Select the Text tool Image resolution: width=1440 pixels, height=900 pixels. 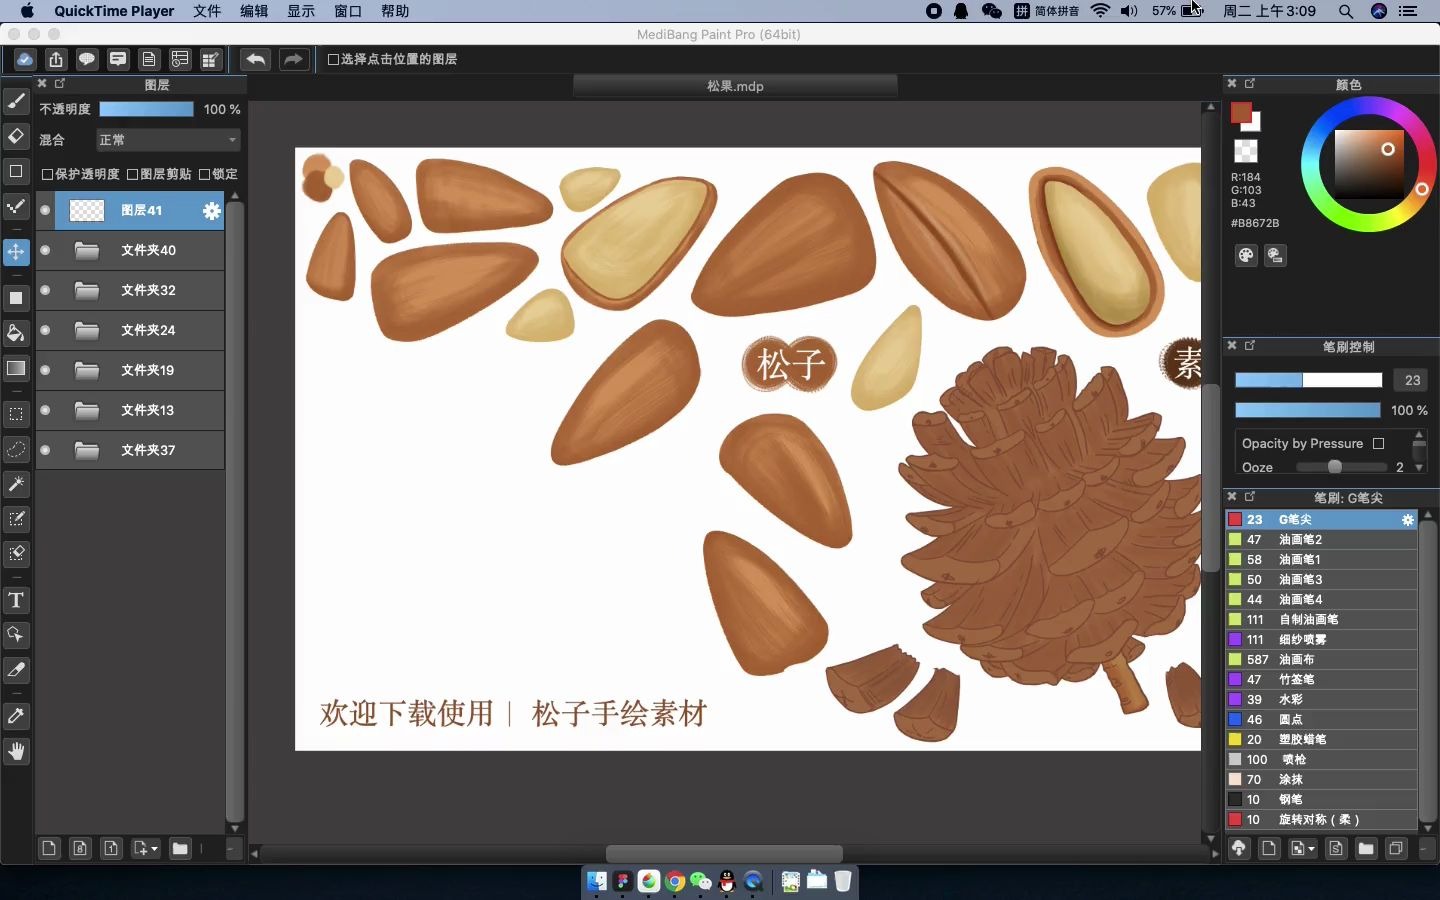[16, 600]
